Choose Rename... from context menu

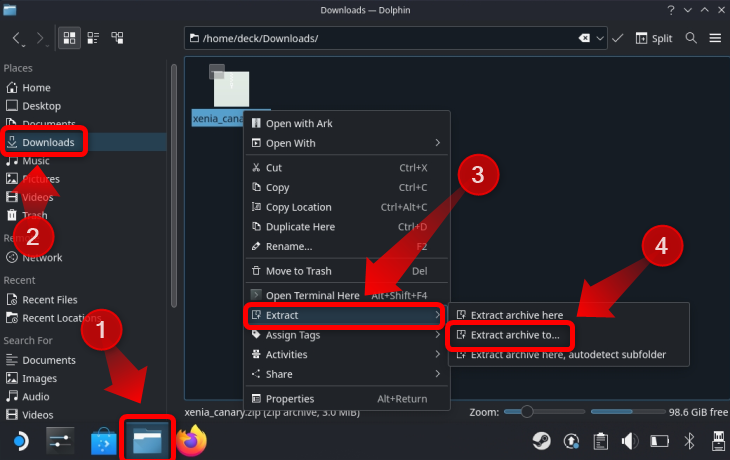[x=347, y=246]
